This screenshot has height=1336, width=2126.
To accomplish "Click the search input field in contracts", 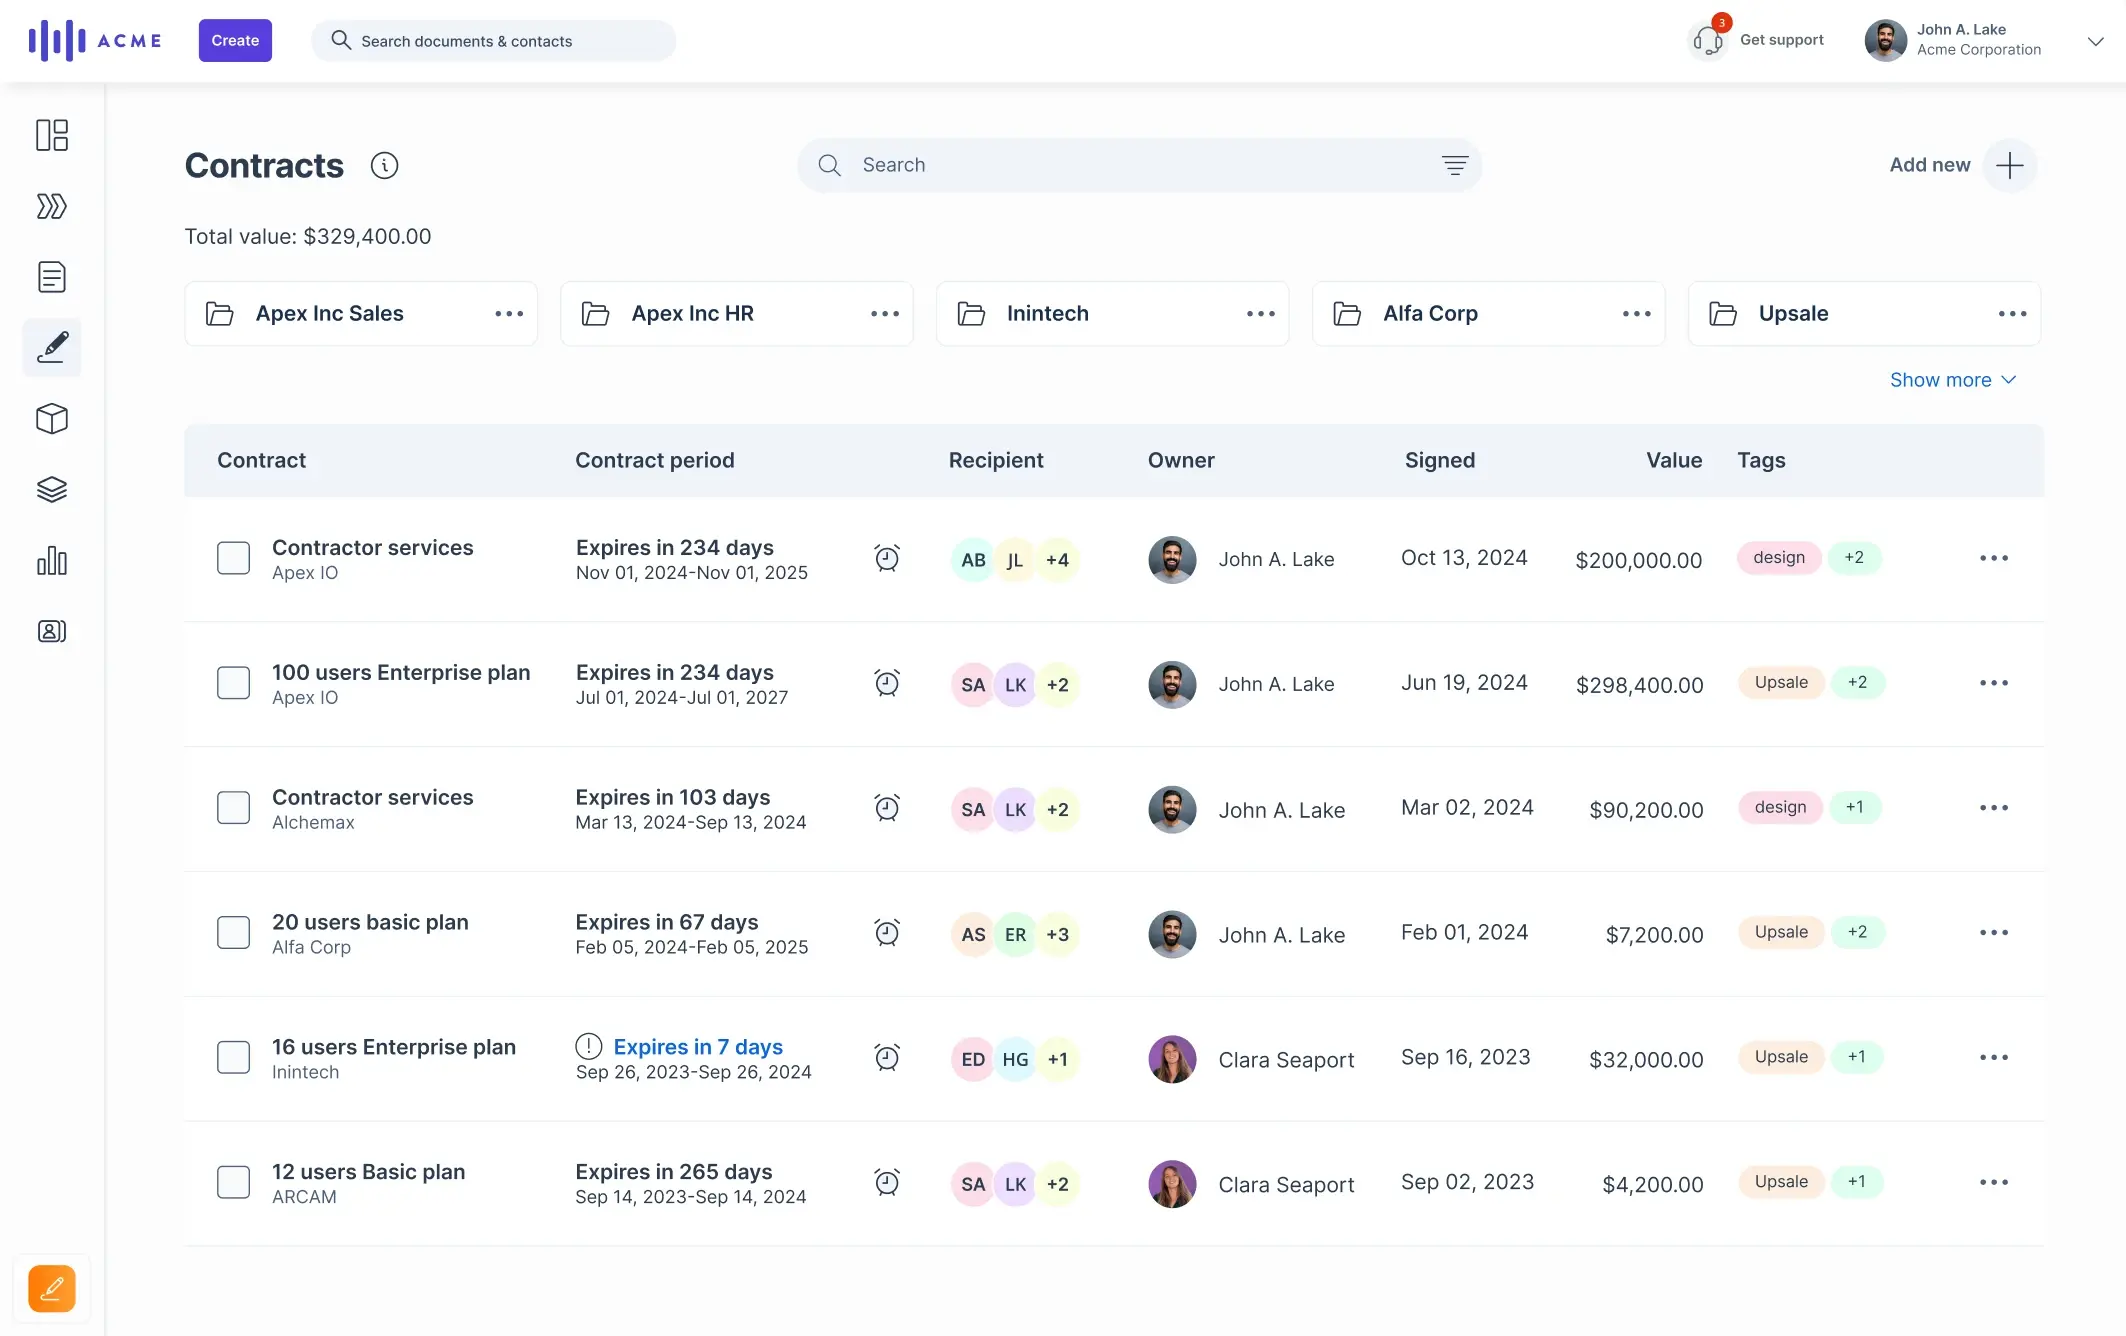I will tap(1140, 165).
